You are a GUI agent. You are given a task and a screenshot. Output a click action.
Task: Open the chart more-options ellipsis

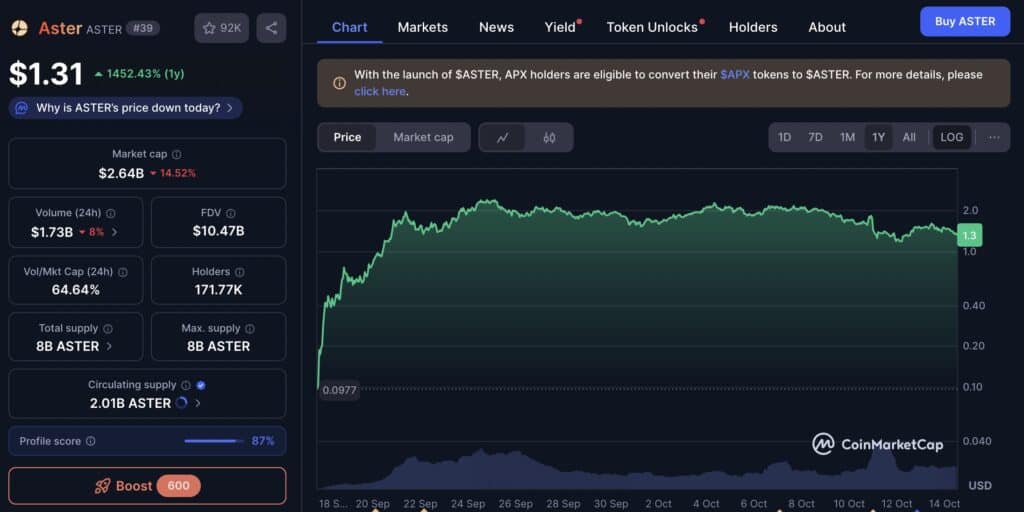click(994, 137)
